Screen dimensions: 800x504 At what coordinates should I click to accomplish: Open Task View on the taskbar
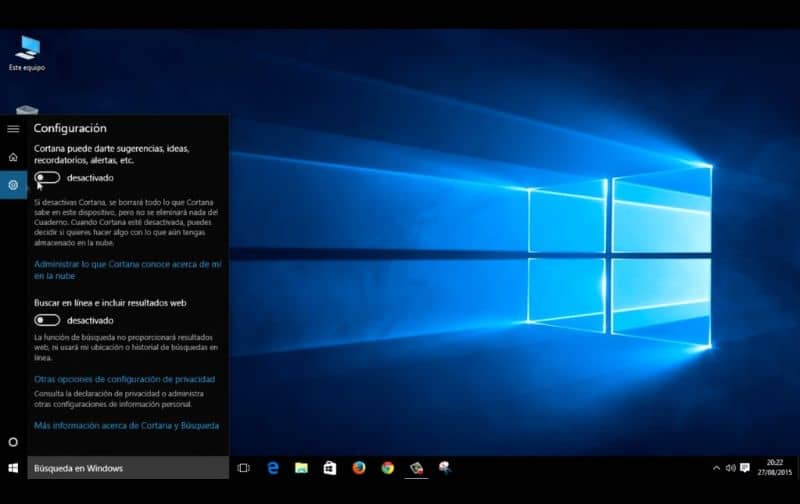(244, 468)
